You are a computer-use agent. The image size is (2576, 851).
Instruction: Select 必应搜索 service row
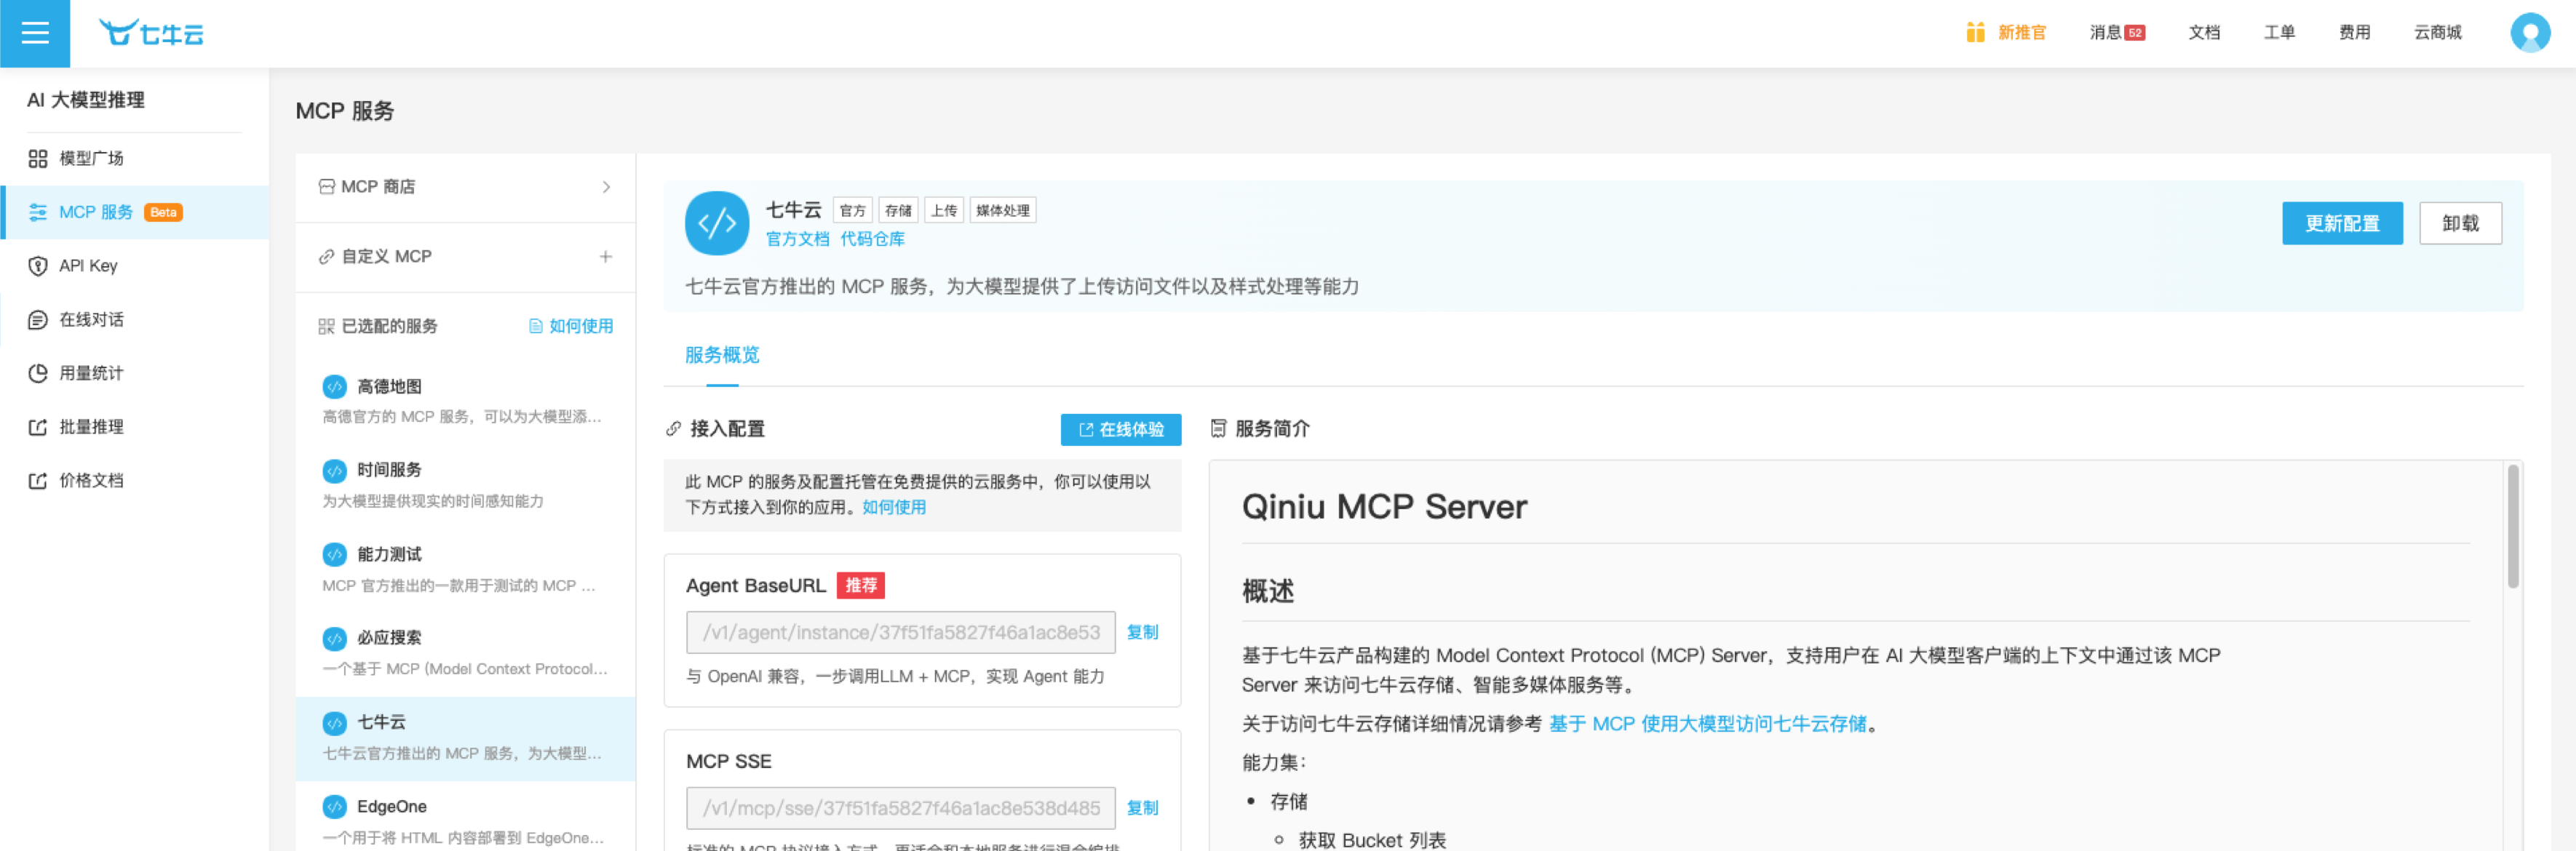(x=465, y=653)
